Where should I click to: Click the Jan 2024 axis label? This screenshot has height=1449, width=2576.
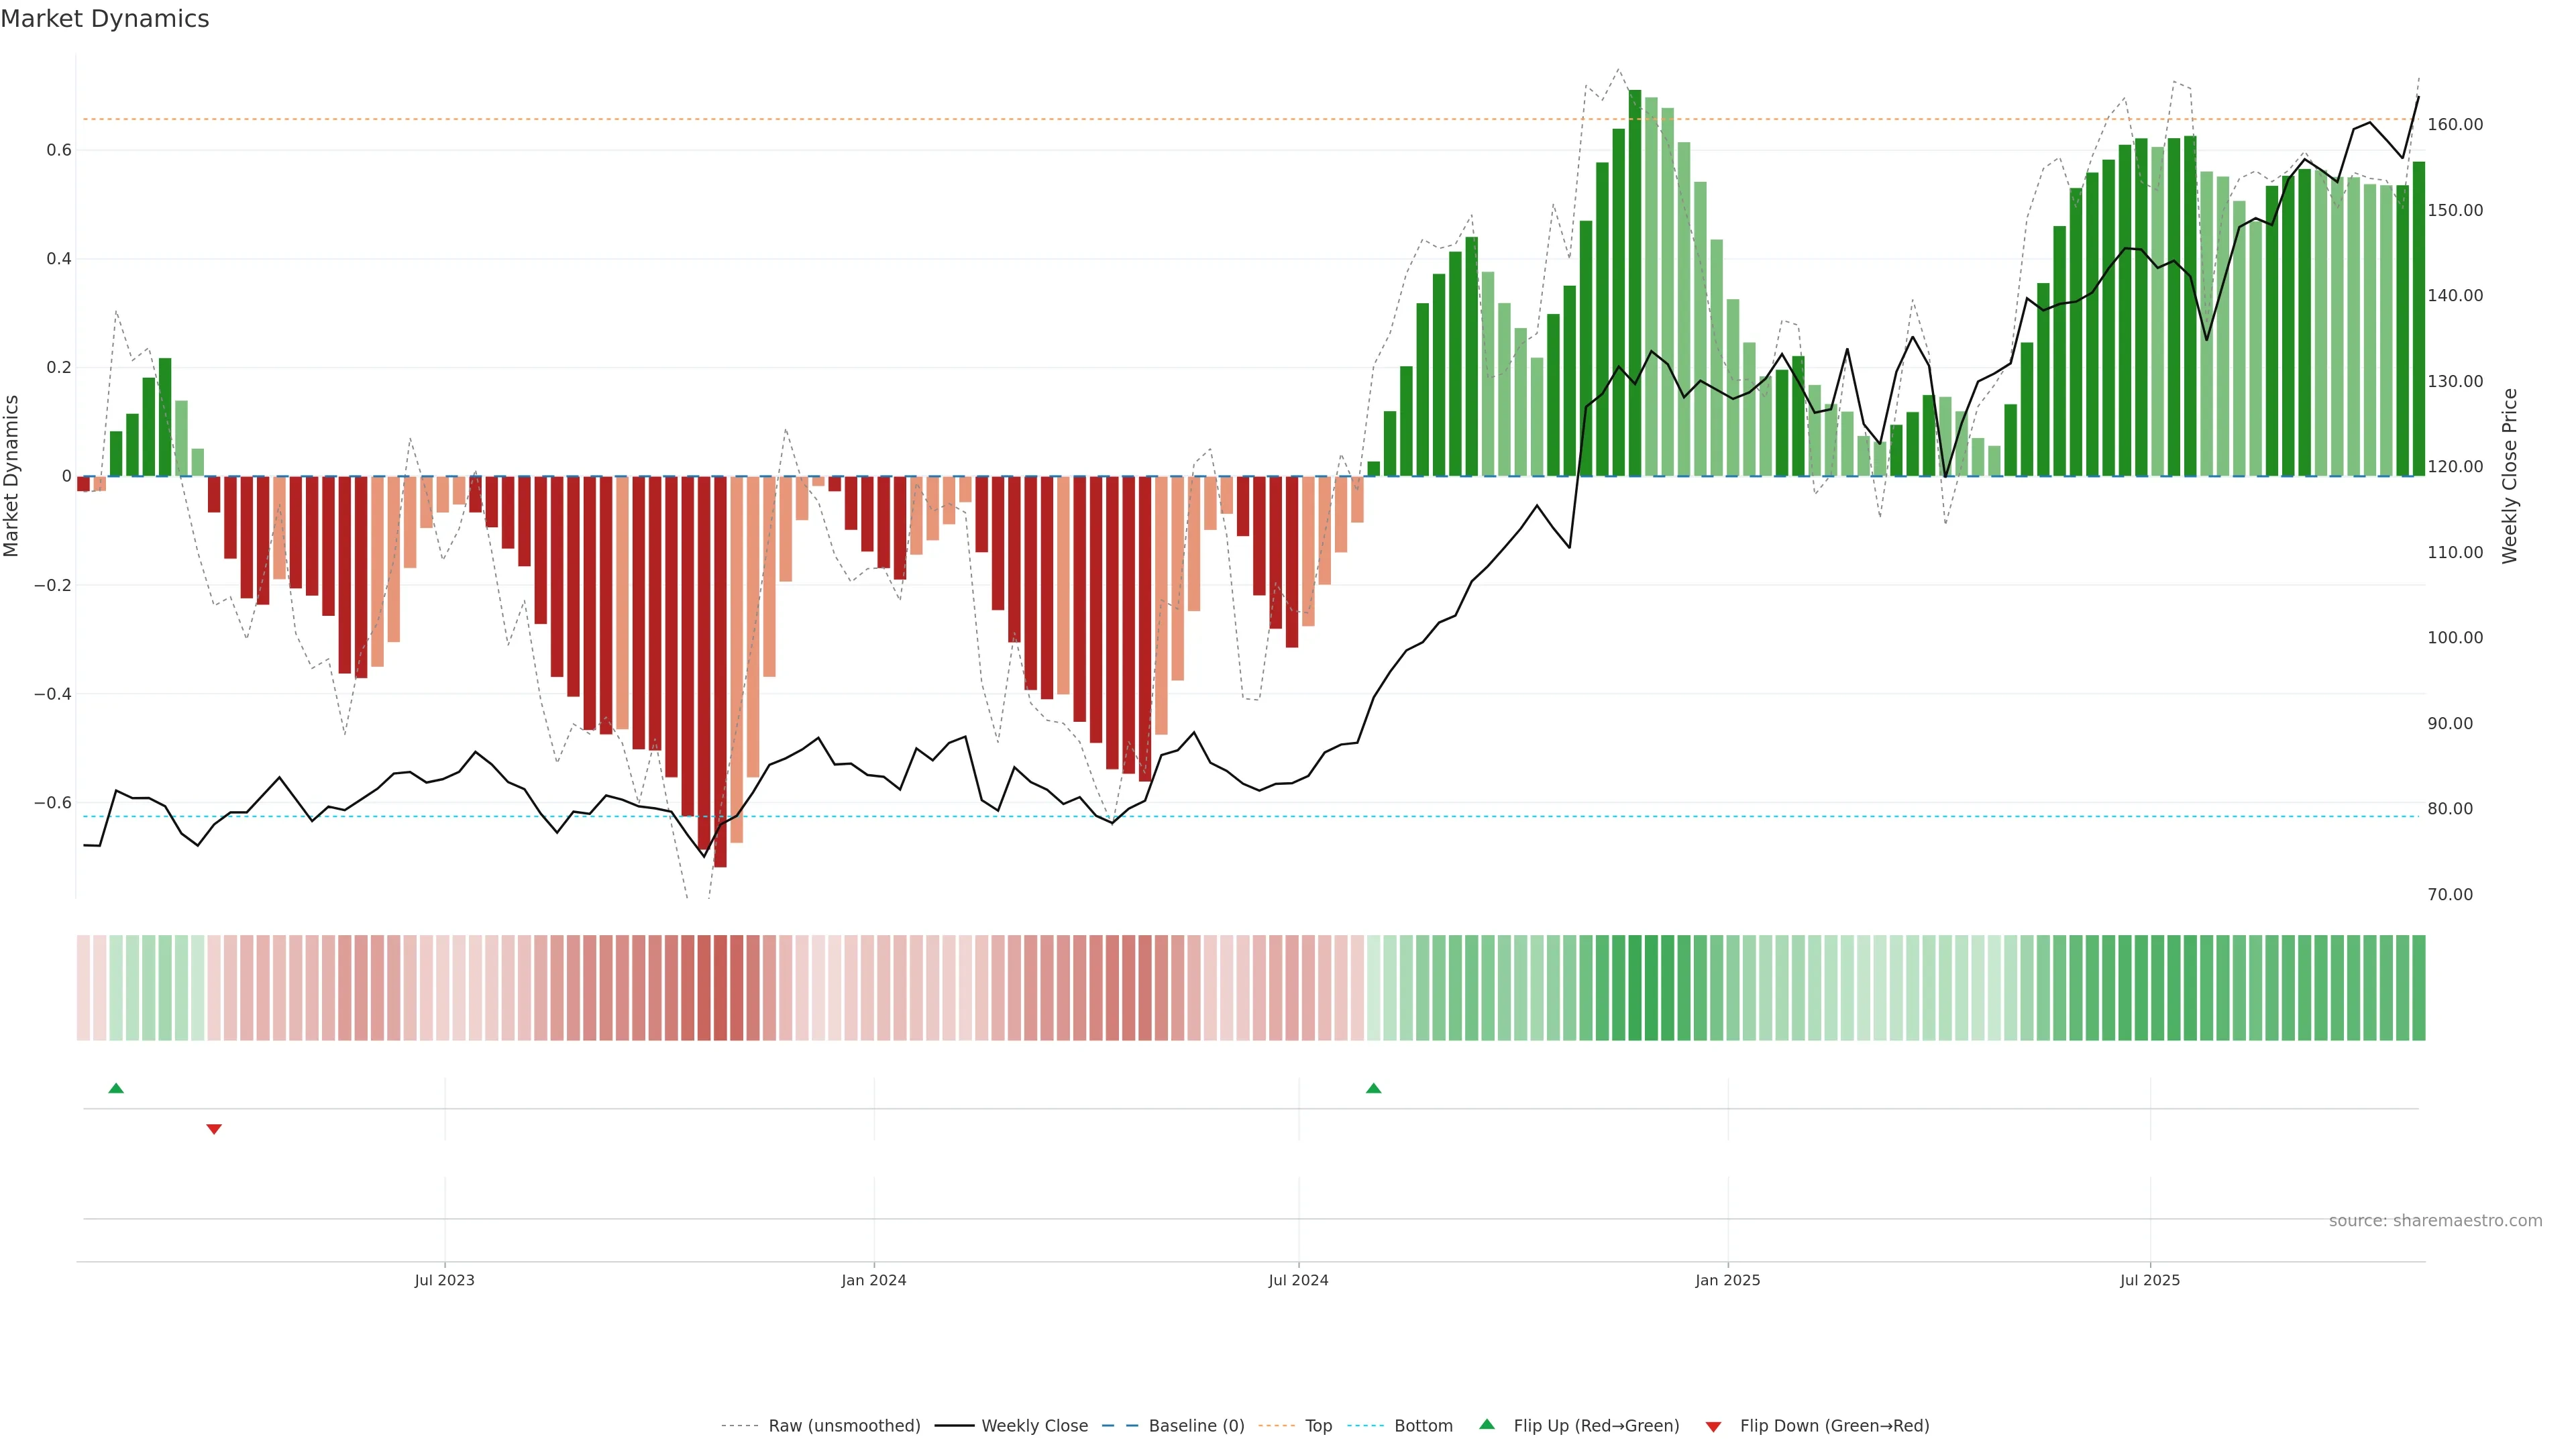(874, 1280)
